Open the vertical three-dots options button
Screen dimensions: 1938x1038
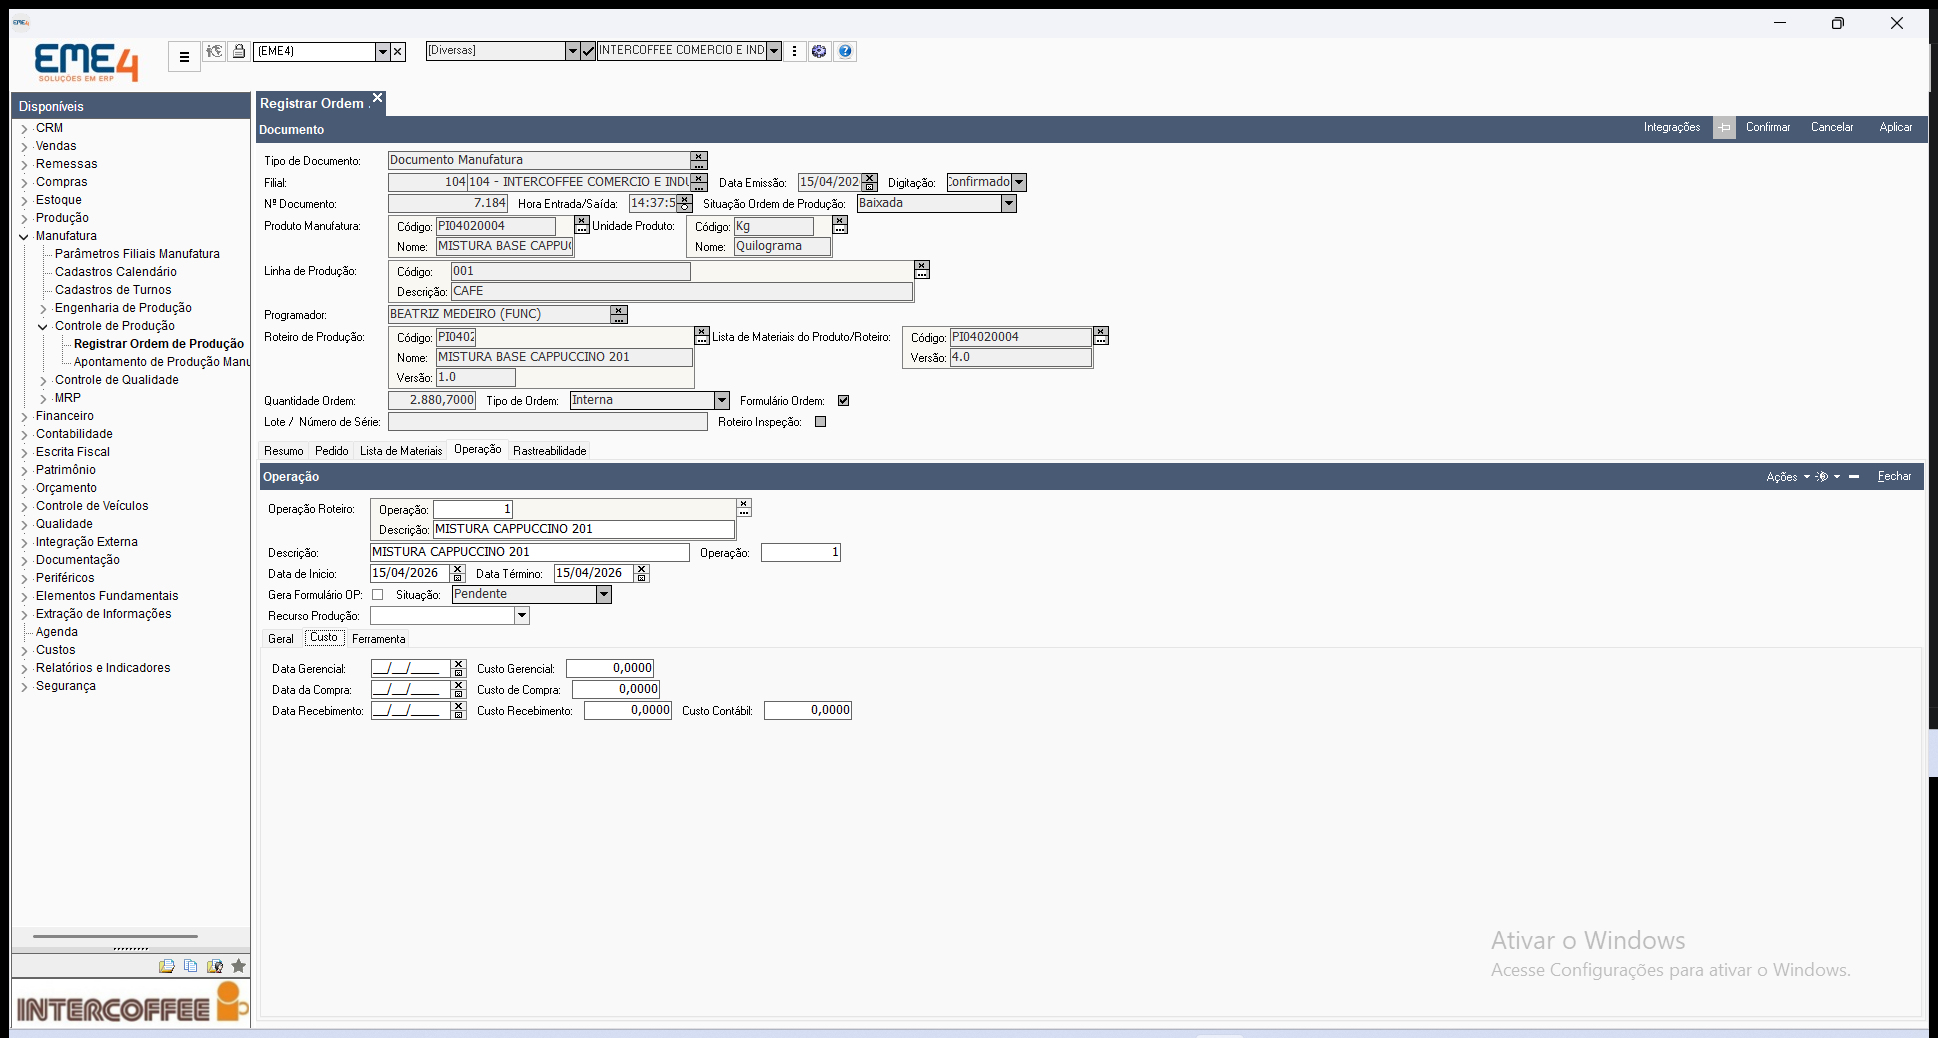[795, 51]
